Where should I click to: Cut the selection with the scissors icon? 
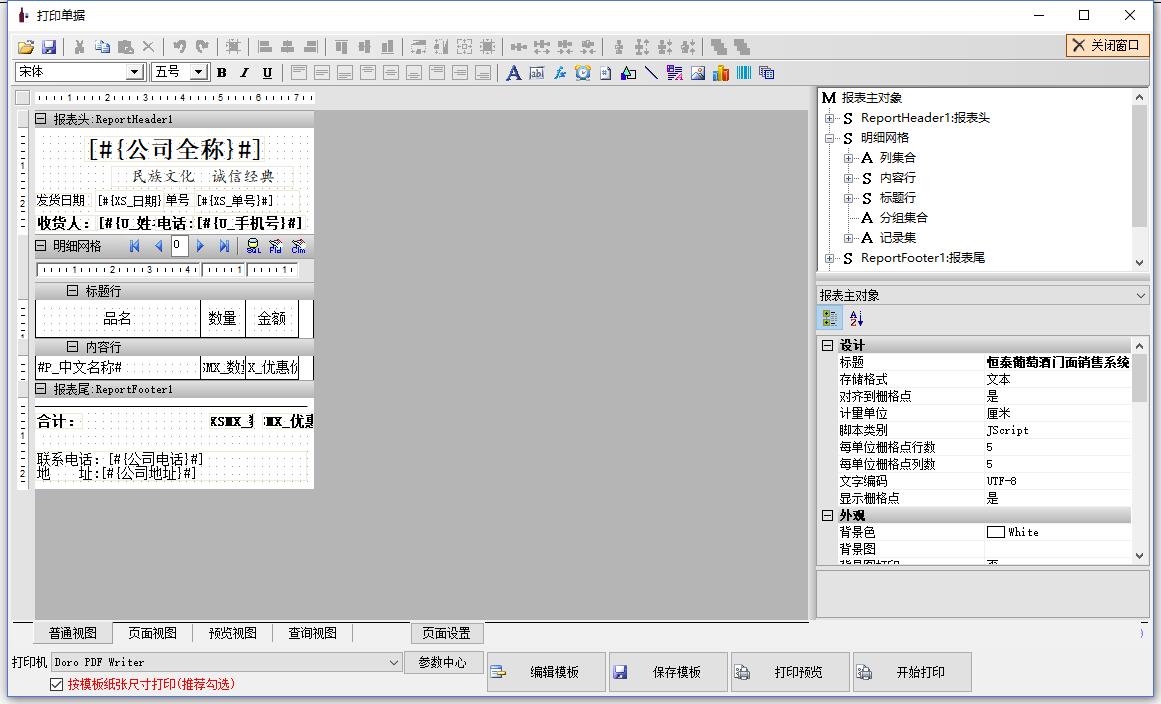[x=79, y=47]
